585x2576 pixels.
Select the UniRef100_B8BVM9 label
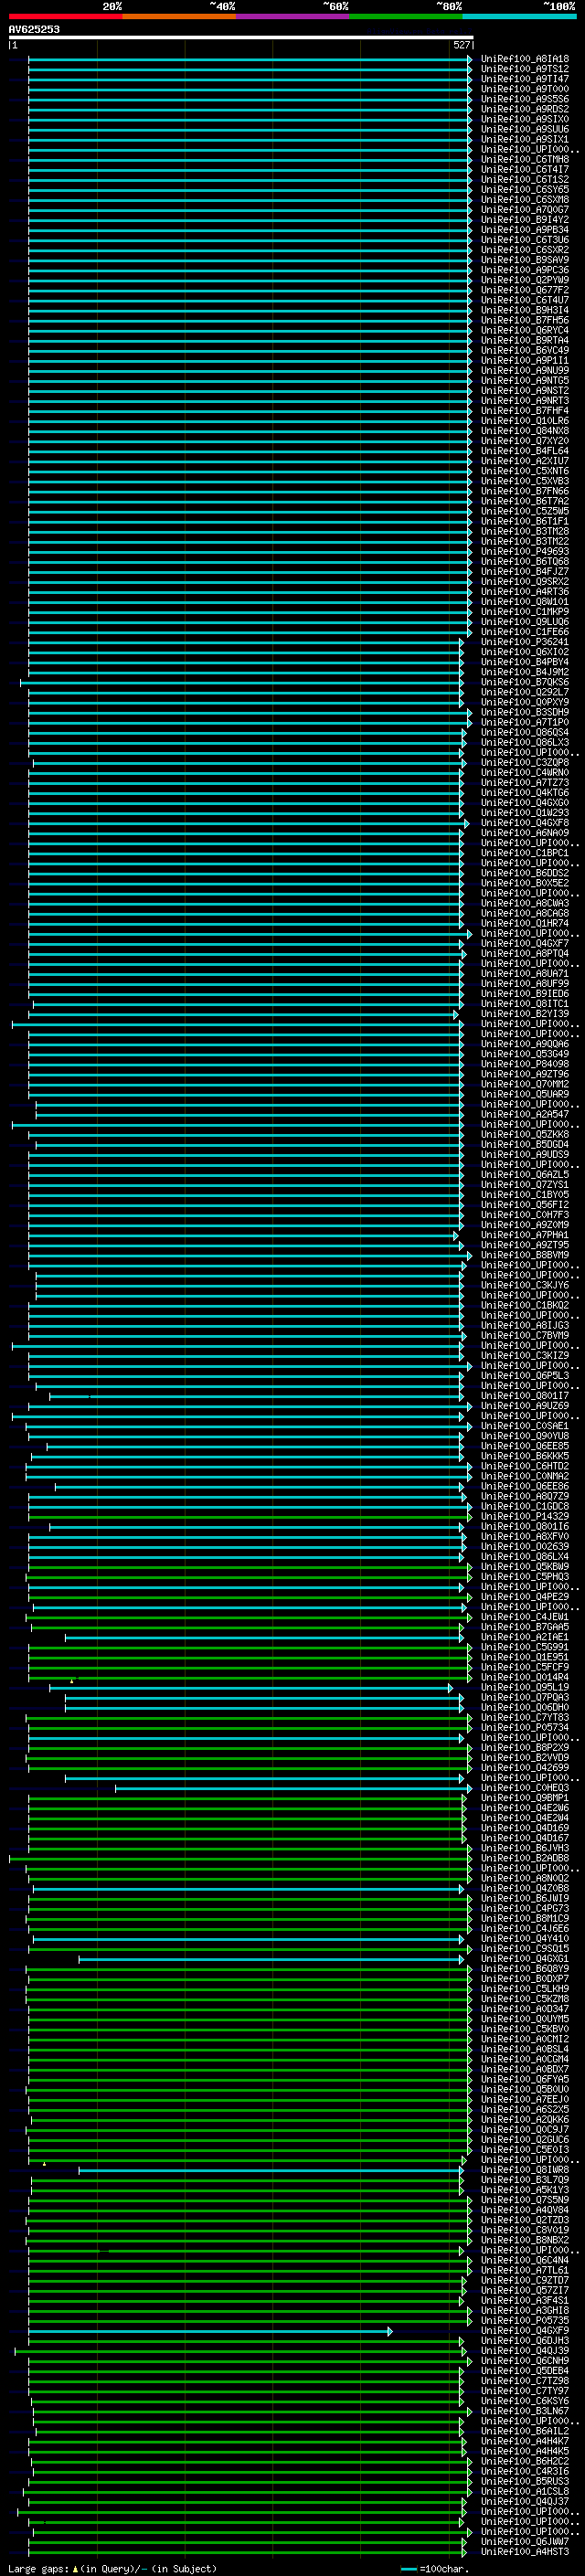coord(525,1255)
